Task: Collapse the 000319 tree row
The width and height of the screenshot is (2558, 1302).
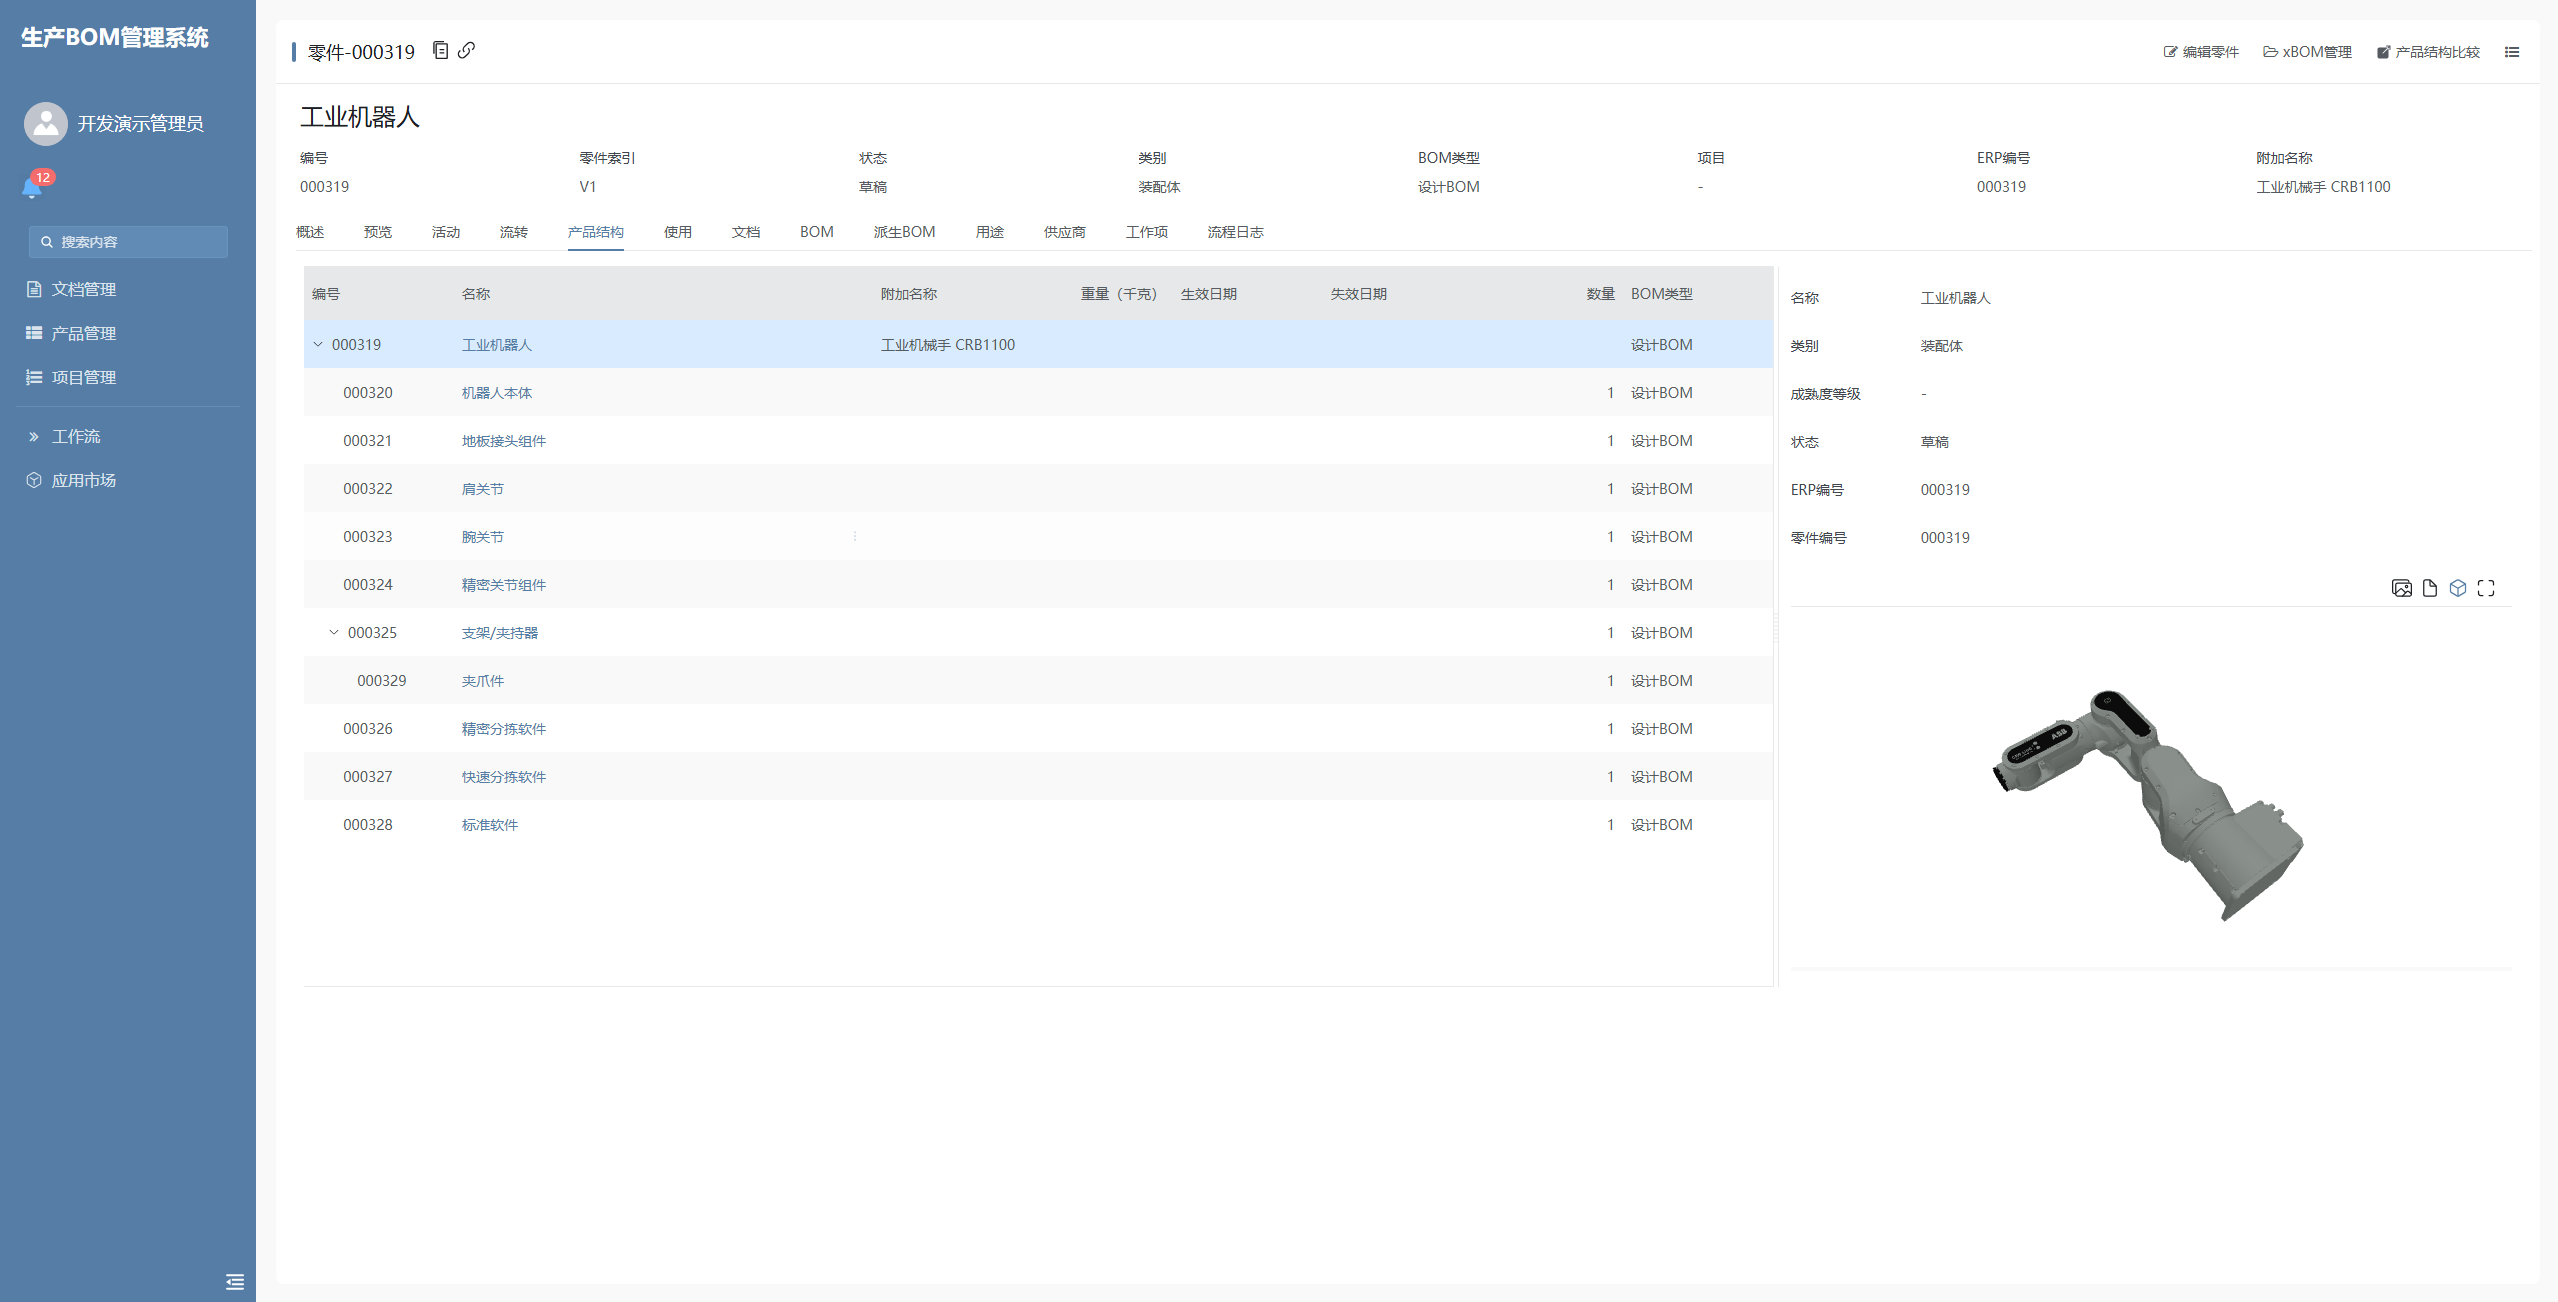Action: coord(318,345)
